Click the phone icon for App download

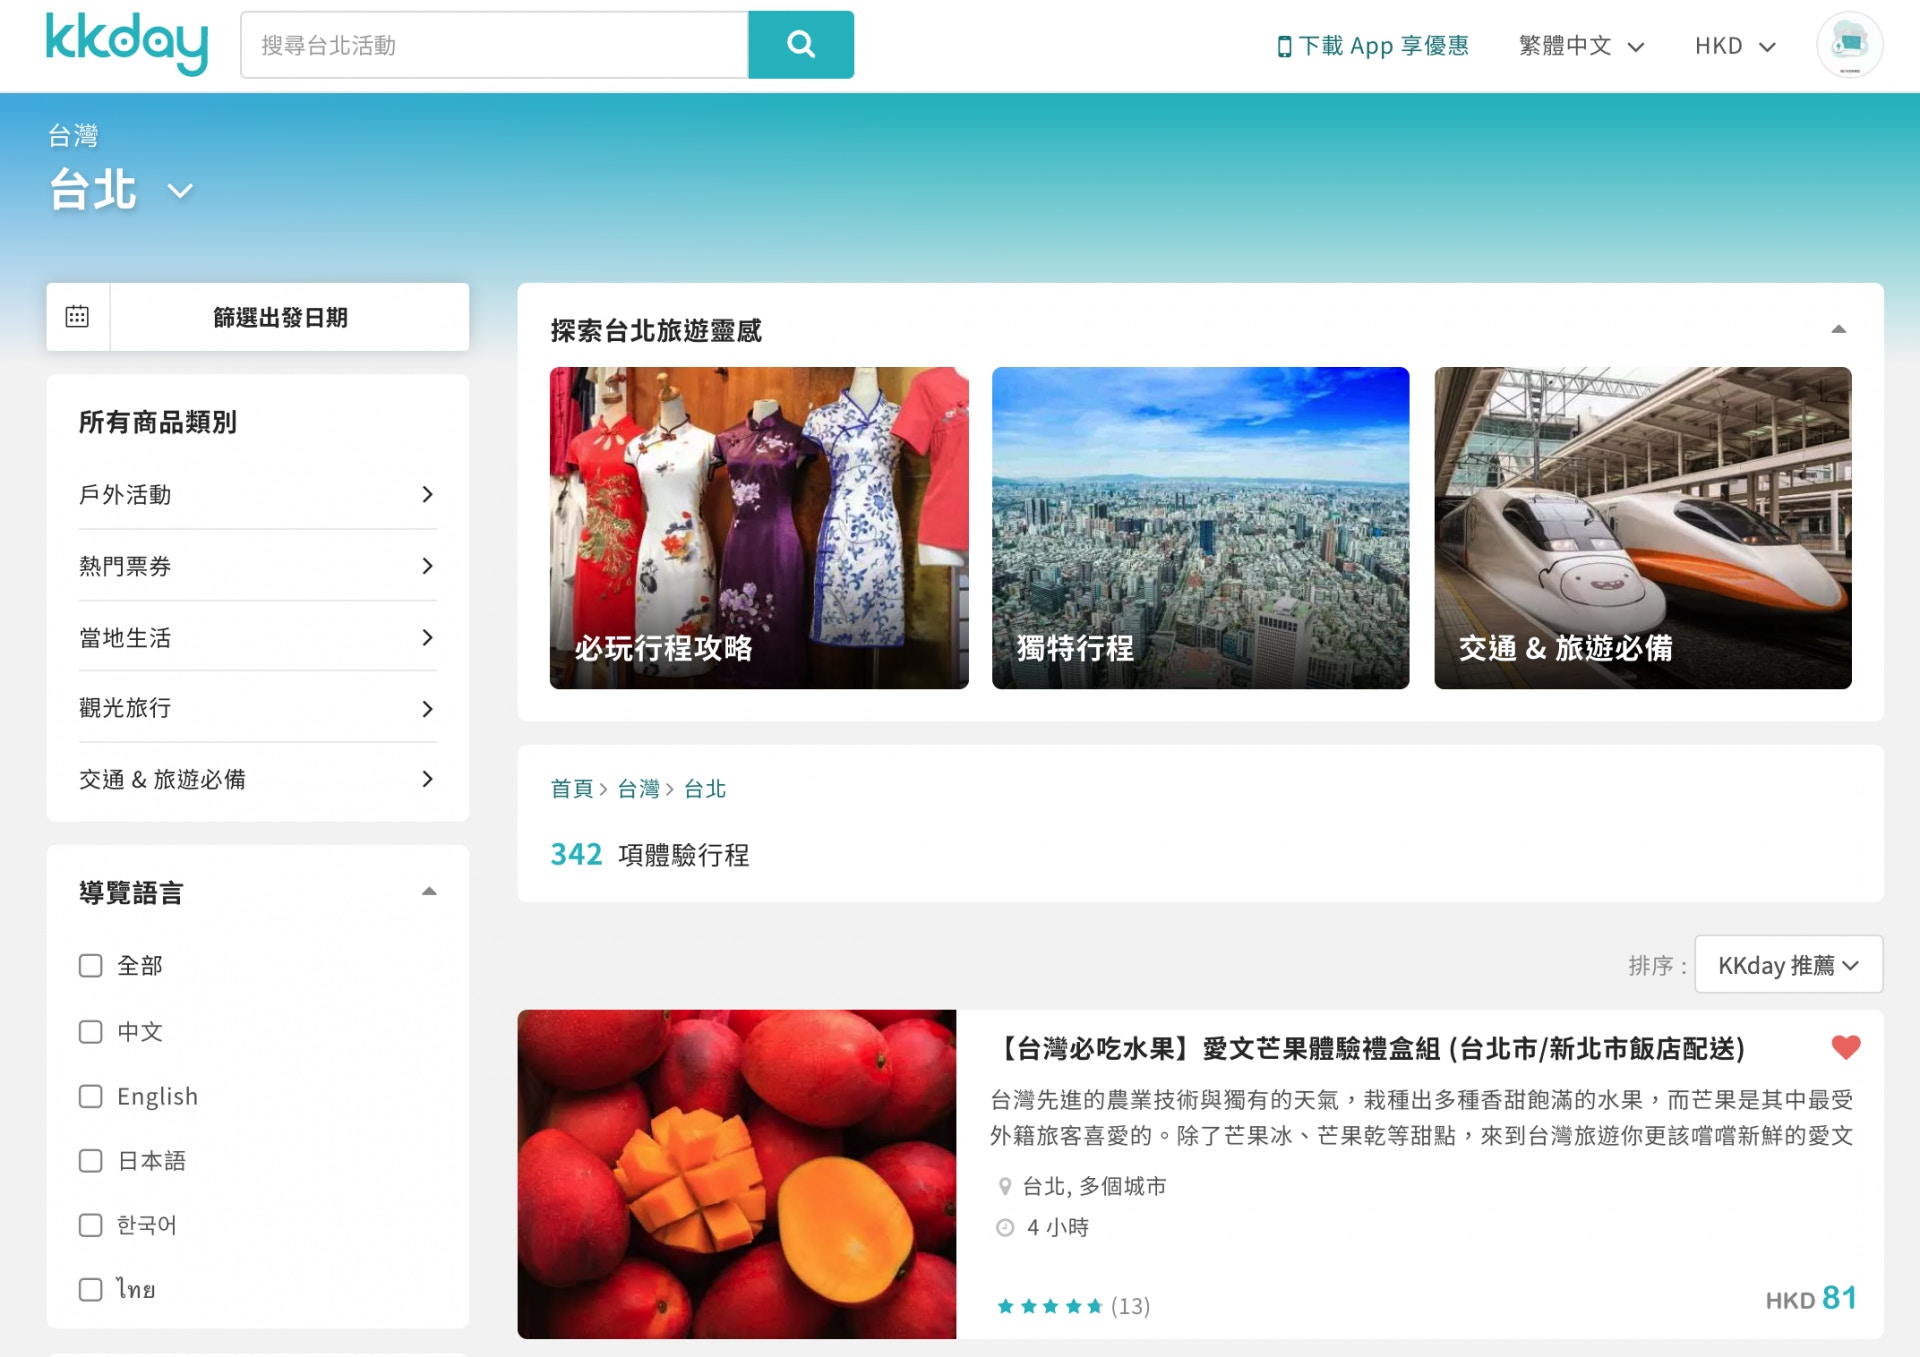click(x=1284, y=46)
